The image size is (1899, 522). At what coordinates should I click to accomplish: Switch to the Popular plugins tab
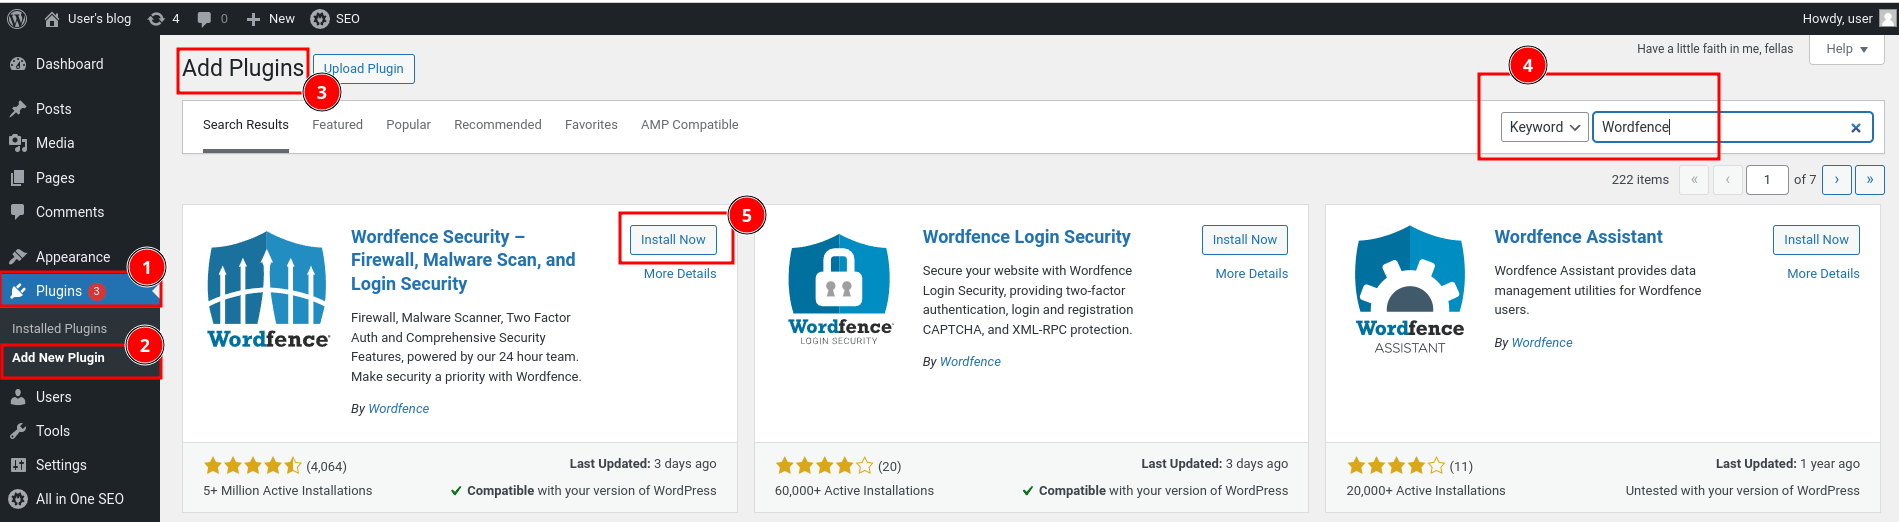pos(408,125)
